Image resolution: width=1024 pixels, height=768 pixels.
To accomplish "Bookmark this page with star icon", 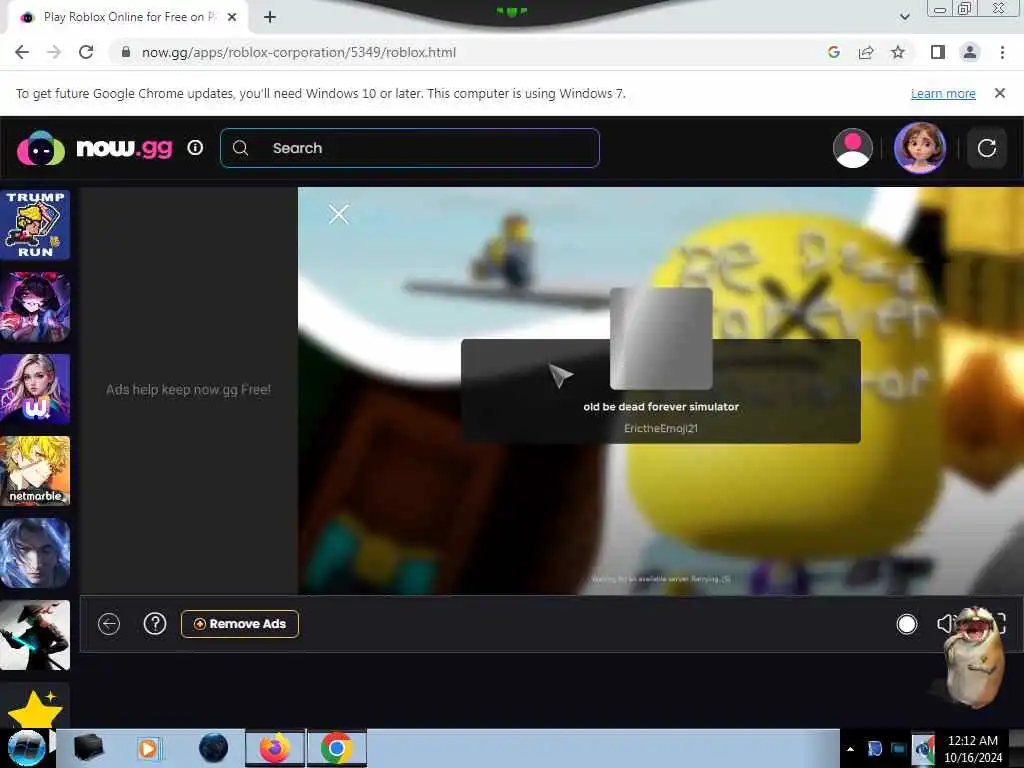I will pyautogui.click(x=898, y=52).
